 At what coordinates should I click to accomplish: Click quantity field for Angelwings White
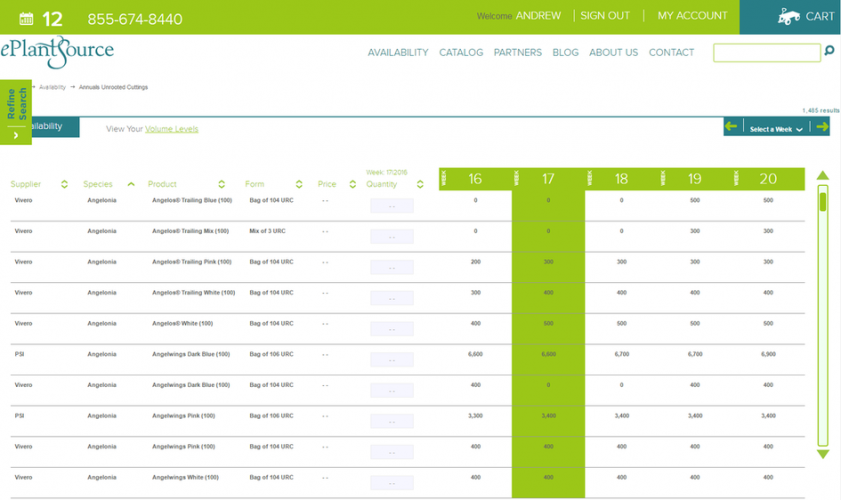click(x=392, y=482)
